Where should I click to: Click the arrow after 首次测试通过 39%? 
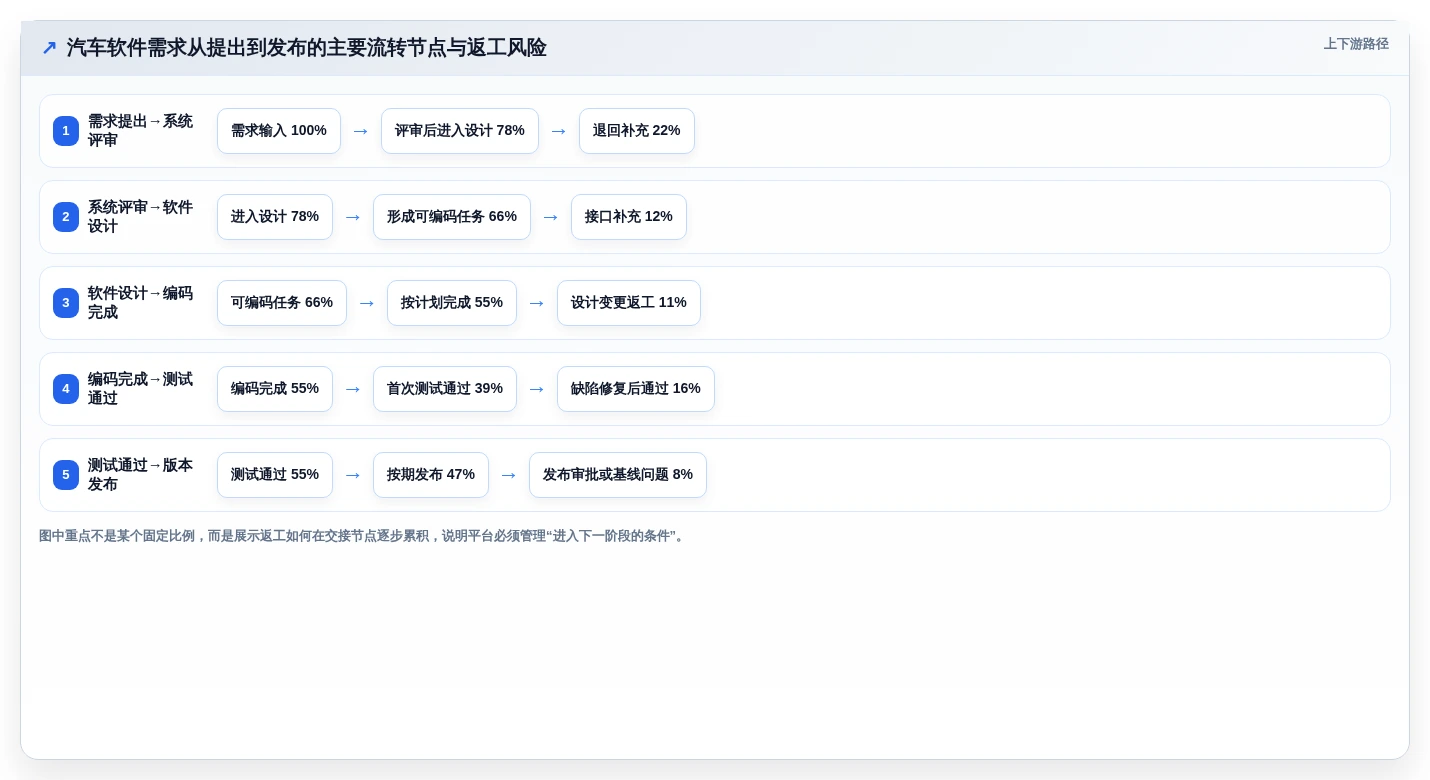pos(537,389)
